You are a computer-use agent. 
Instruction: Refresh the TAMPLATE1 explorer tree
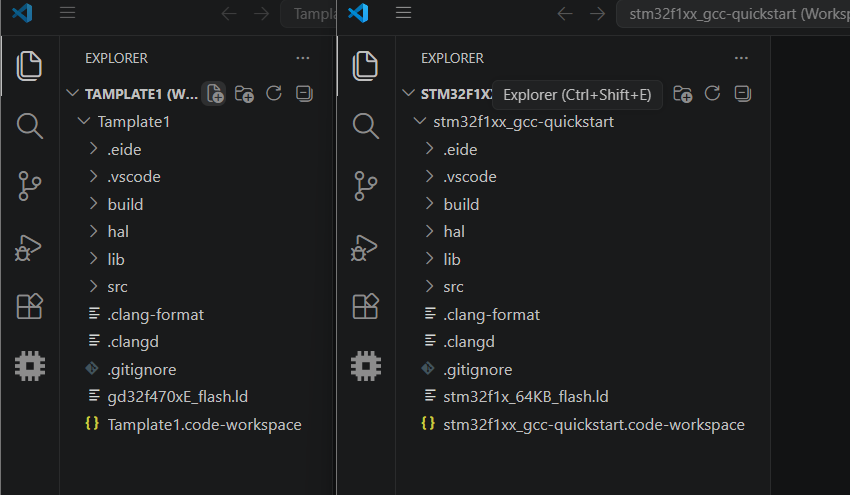(x=274, y=93)
